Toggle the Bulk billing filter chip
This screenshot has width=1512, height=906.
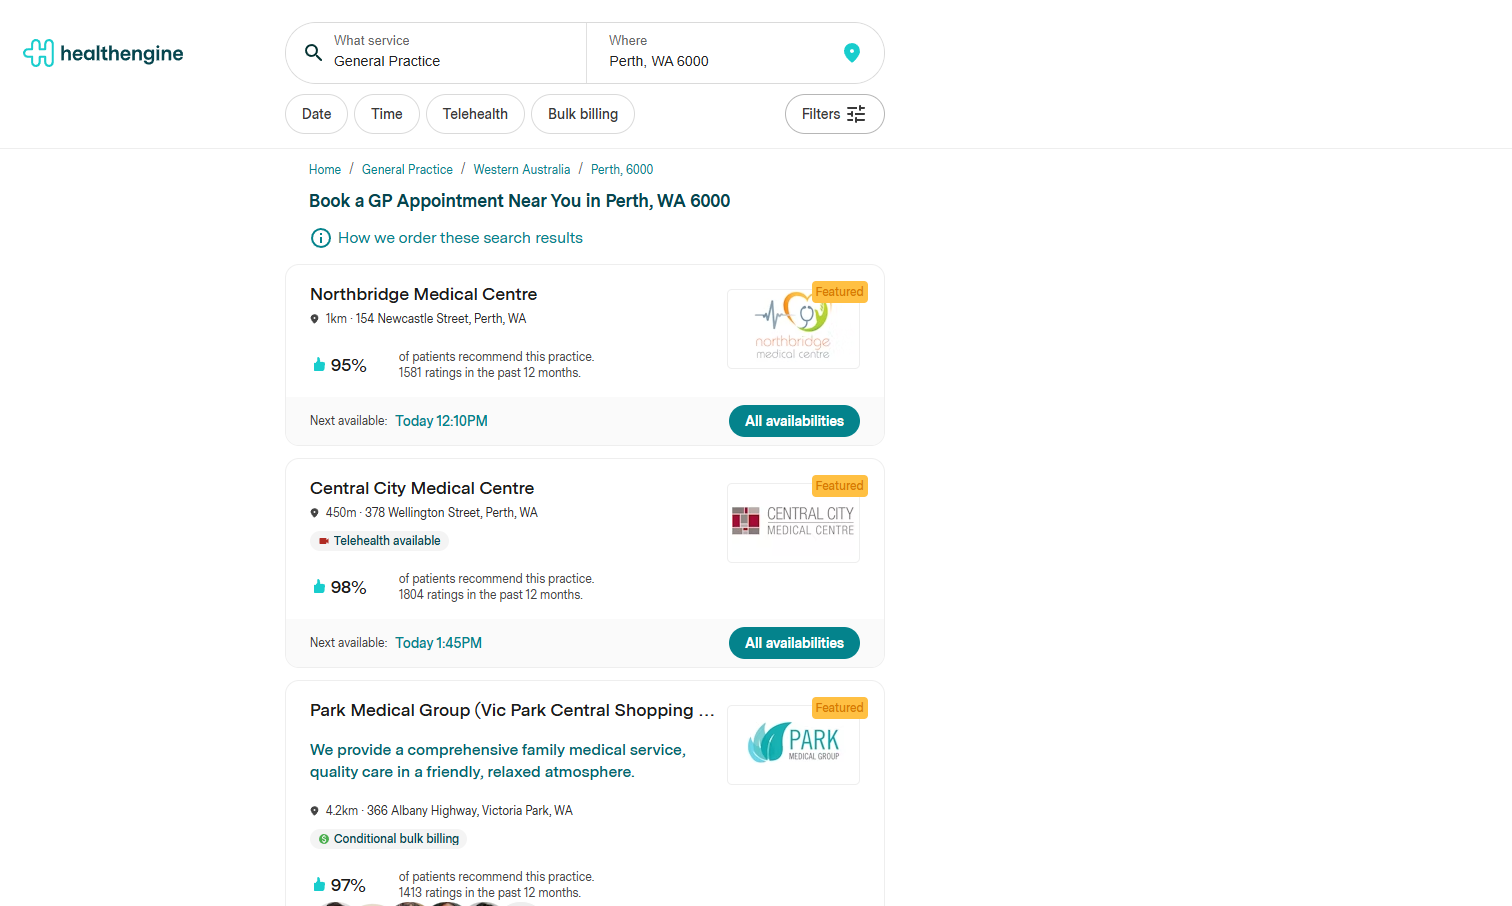(x=583, y=114)
